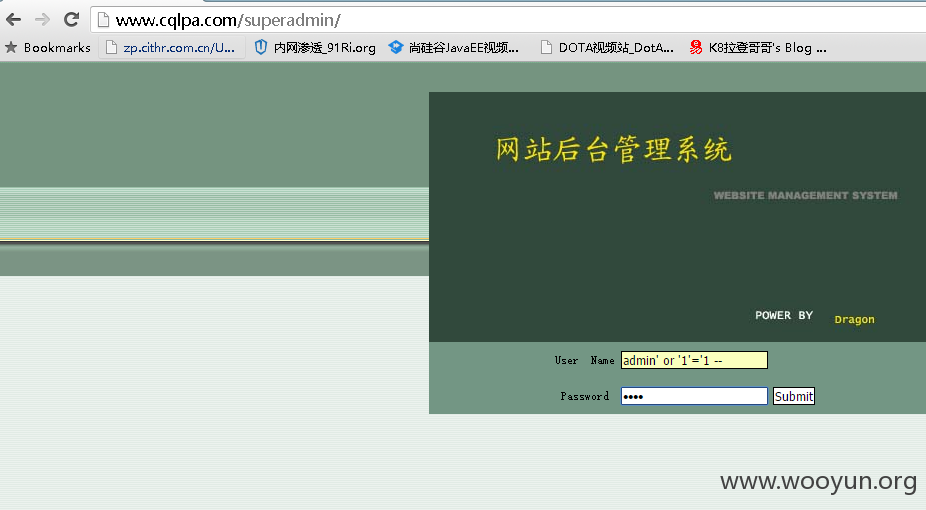The height and width of the screenshot is (510, 926).
Task: Click the page icon of the zp.cithr.com.cn bookmark
Action: (x=111, y=48)
